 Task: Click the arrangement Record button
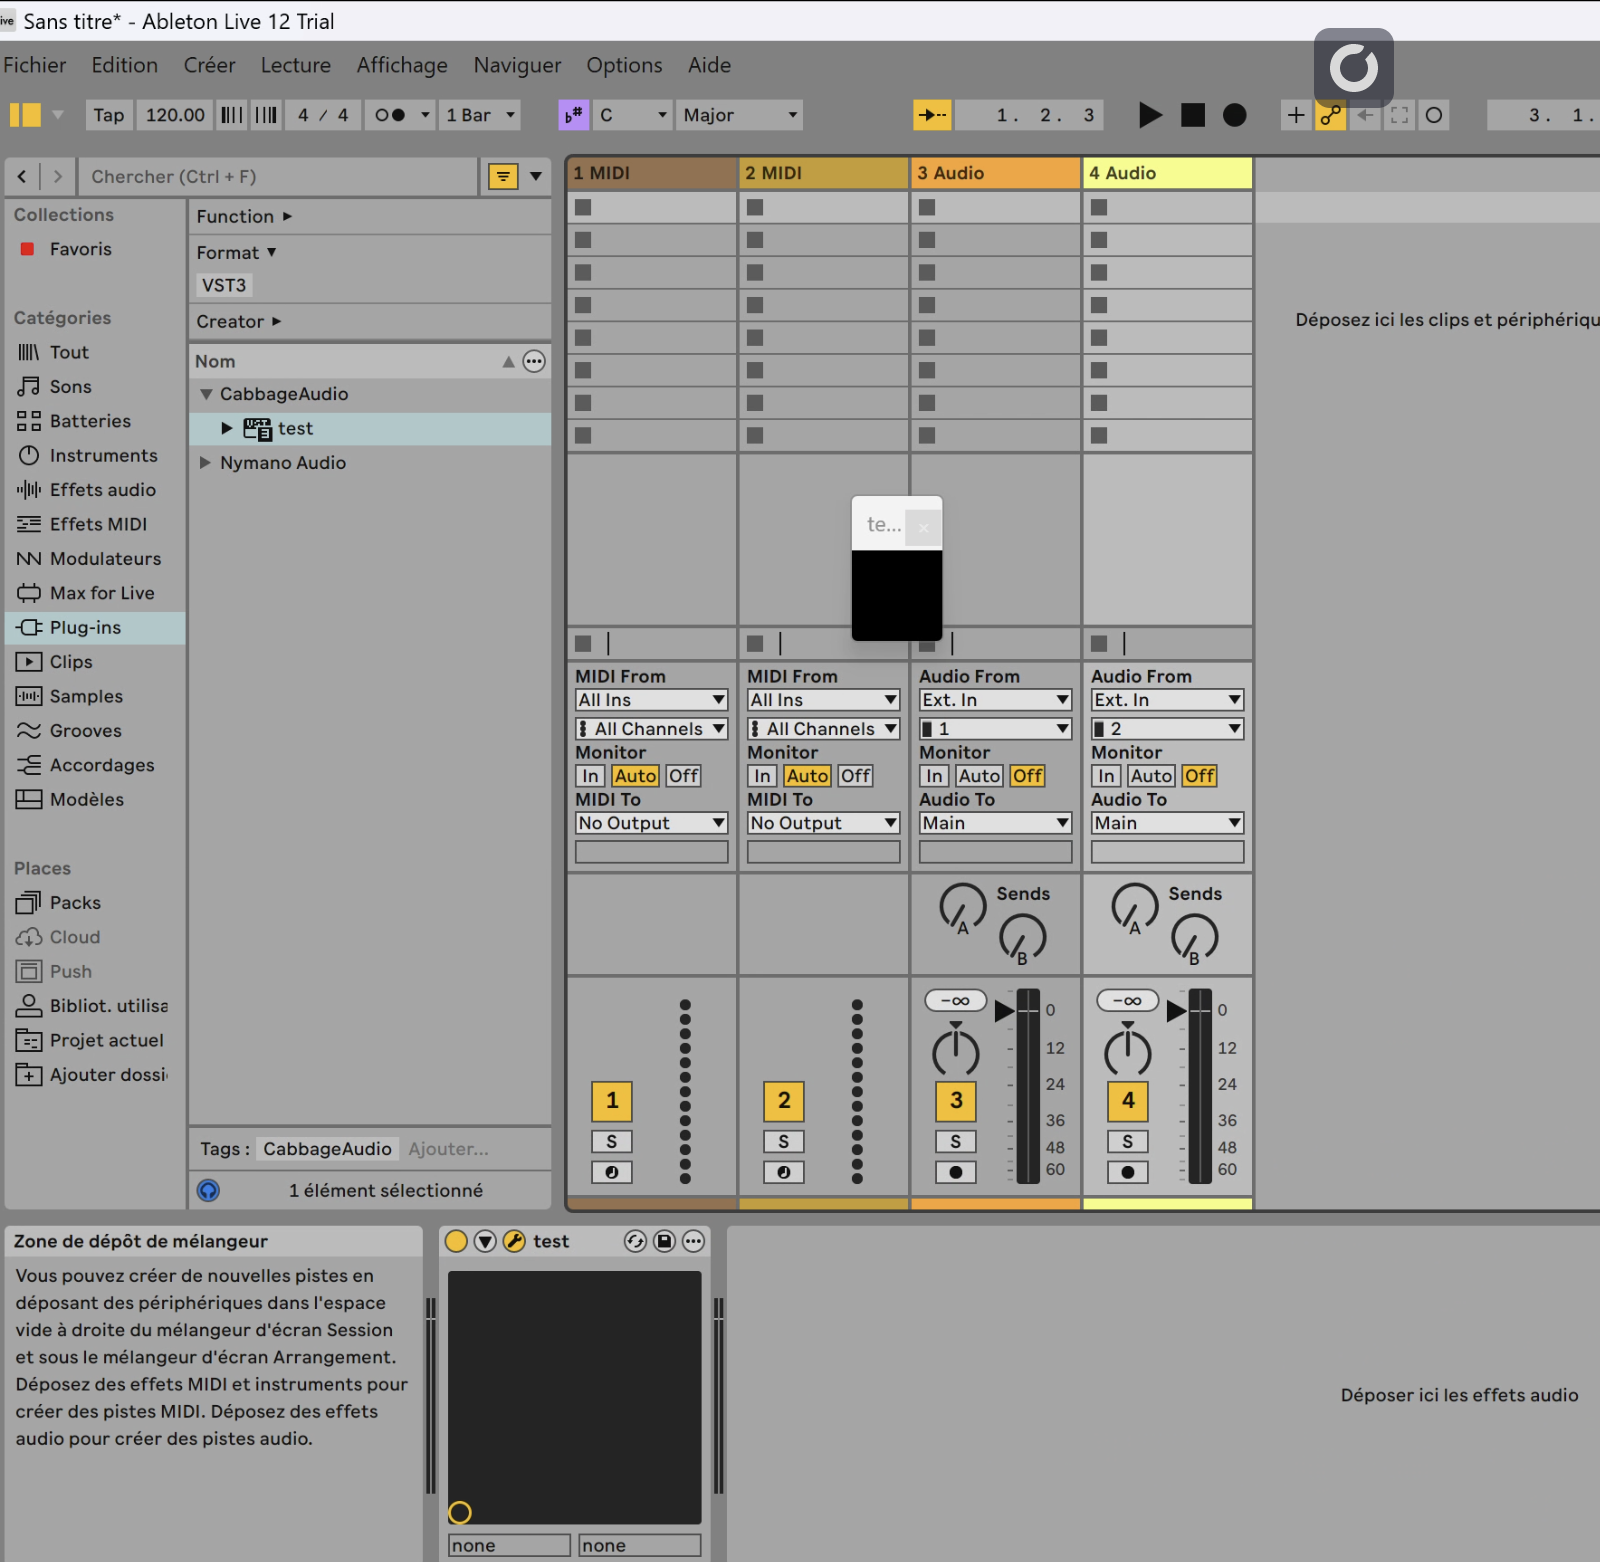tap(1235, 115)
